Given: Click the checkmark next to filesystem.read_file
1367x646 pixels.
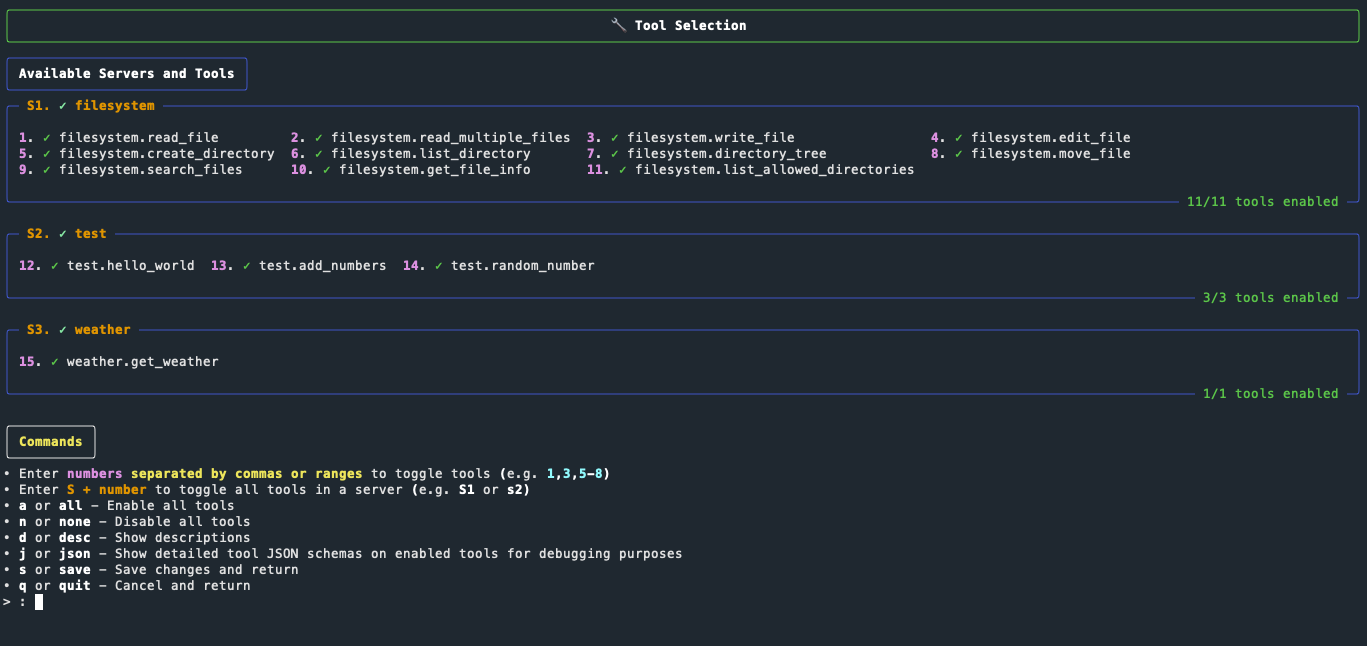Looking at the screenshot, I should (x=47, y=138).
